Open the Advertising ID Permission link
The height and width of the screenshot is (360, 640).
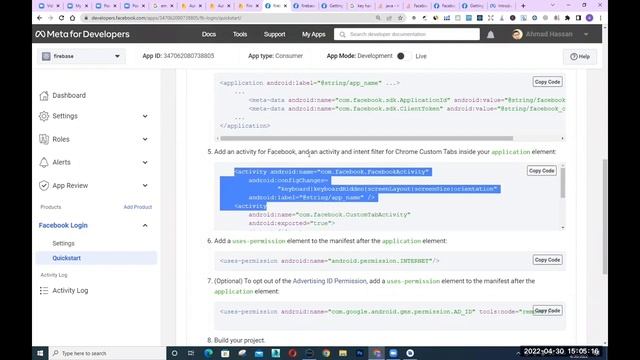point(329,281)
